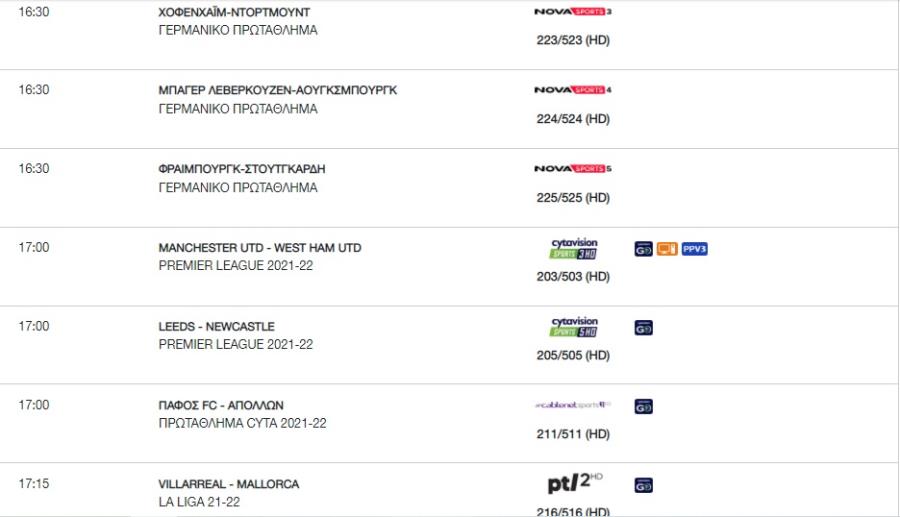Click Cytavision Sports 3 HD logo

pos(574,248)
